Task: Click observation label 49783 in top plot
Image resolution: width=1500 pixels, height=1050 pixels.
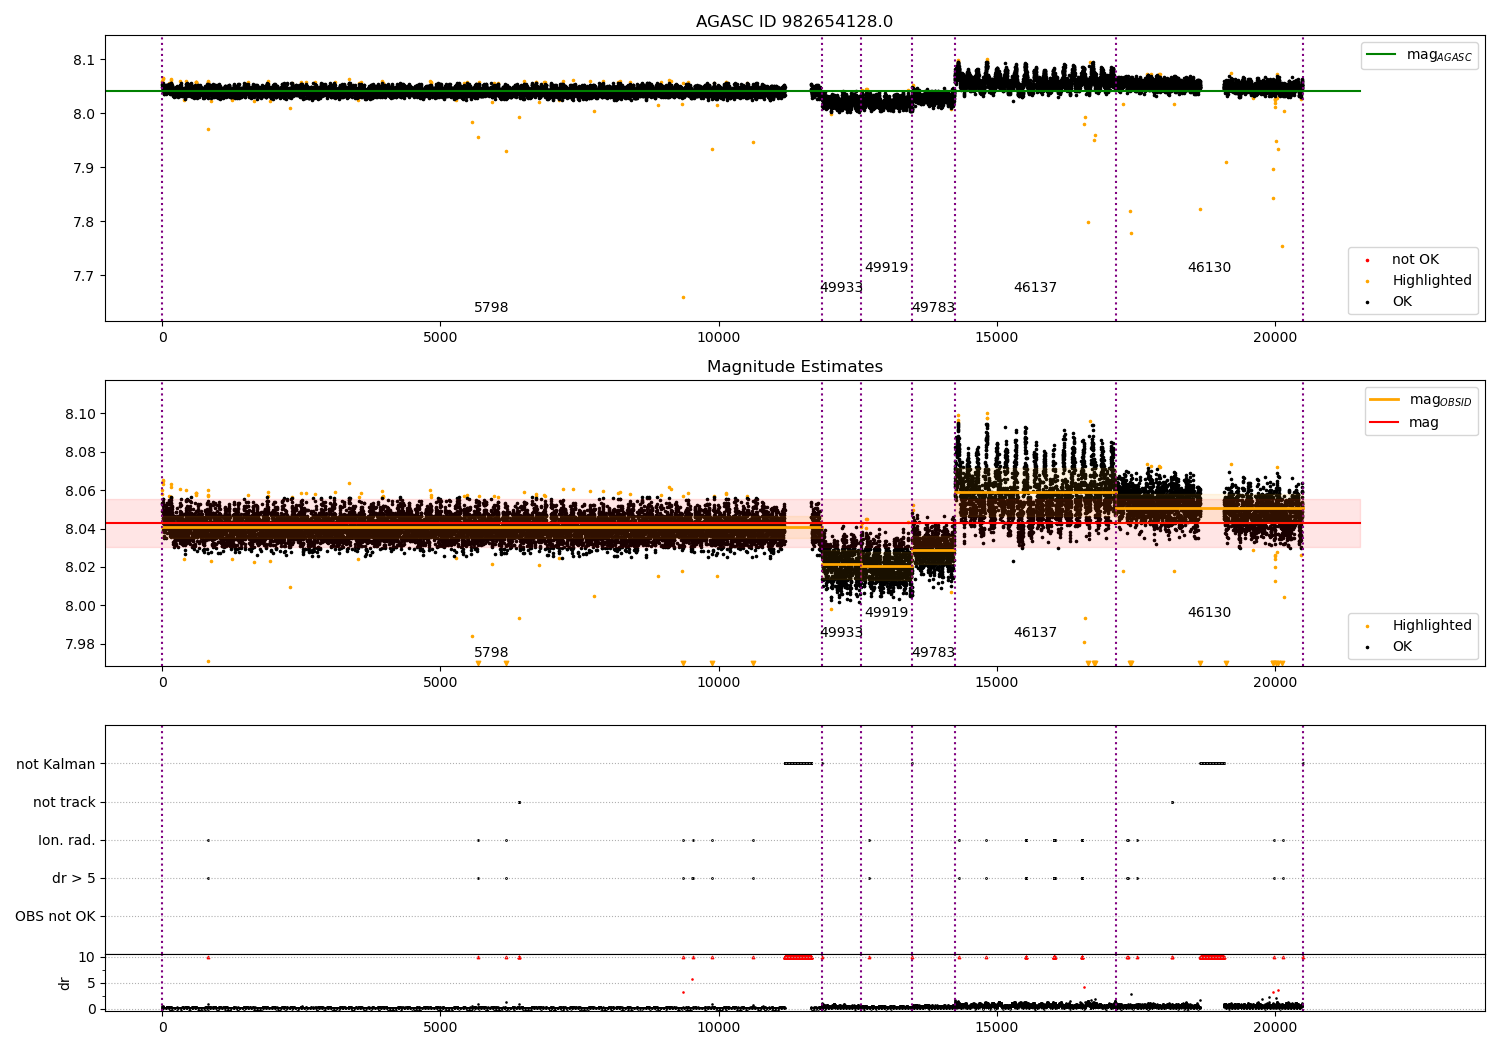Action: click(x=933, y=308)
